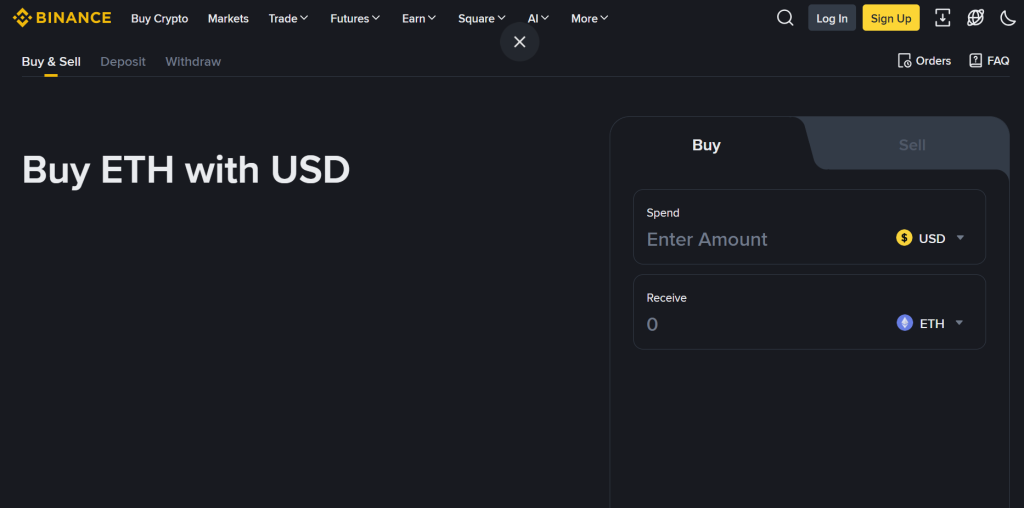
Task: Expand the USD currency dropdown
Action: pyautogui.click(x=931, y=238)
